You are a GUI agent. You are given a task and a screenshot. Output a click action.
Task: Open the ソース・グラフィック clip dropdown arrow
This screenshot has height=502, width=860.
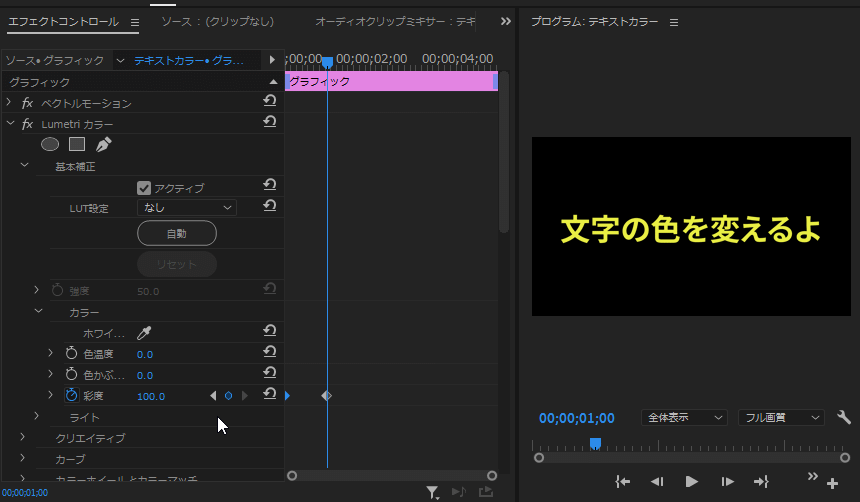(x=121, y=60)
